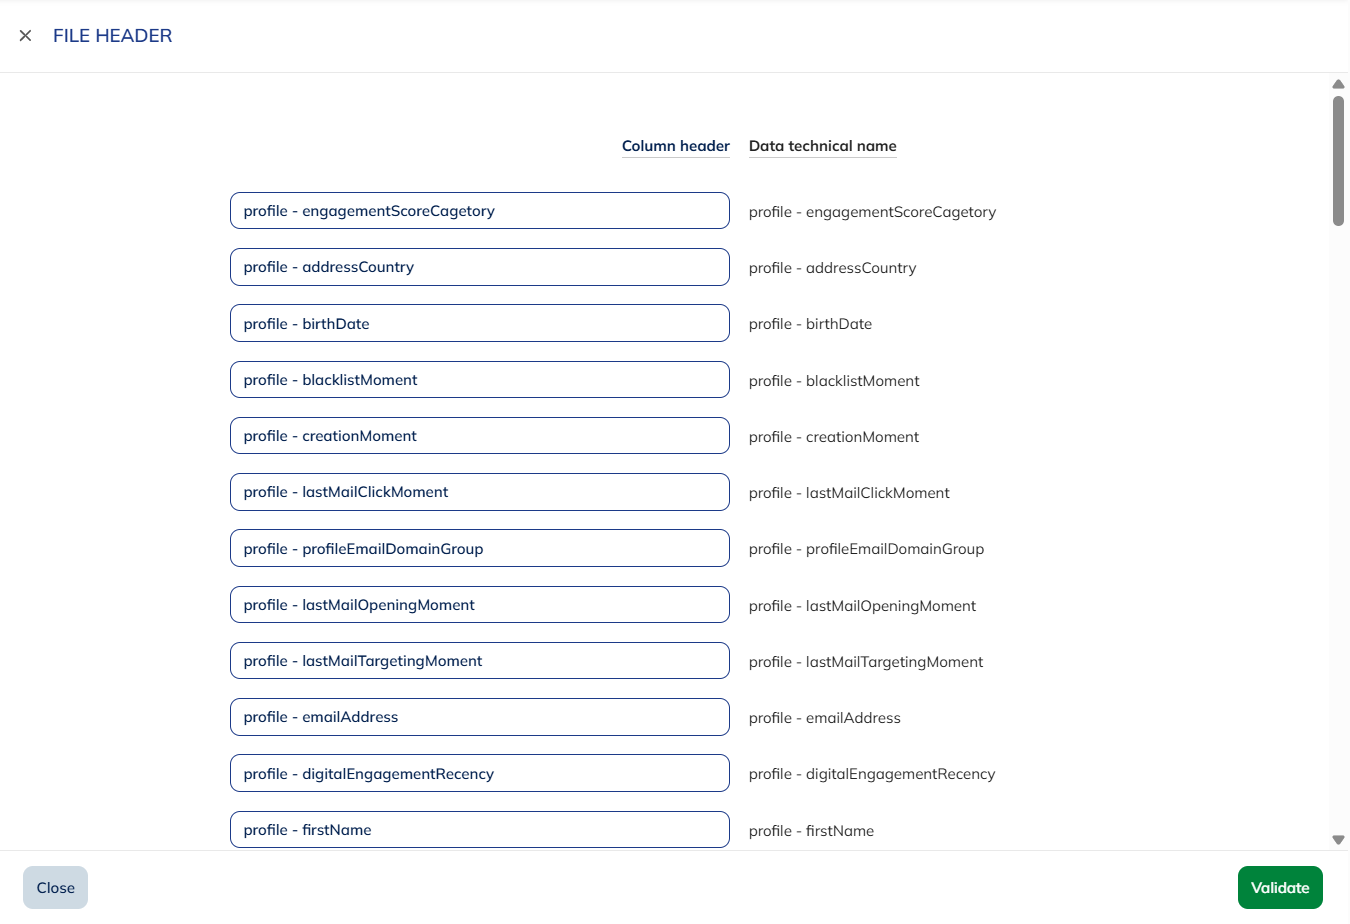Select the profile - emailAddress input box
Viewport: 1350px width, 924px height.
[479, 717]
